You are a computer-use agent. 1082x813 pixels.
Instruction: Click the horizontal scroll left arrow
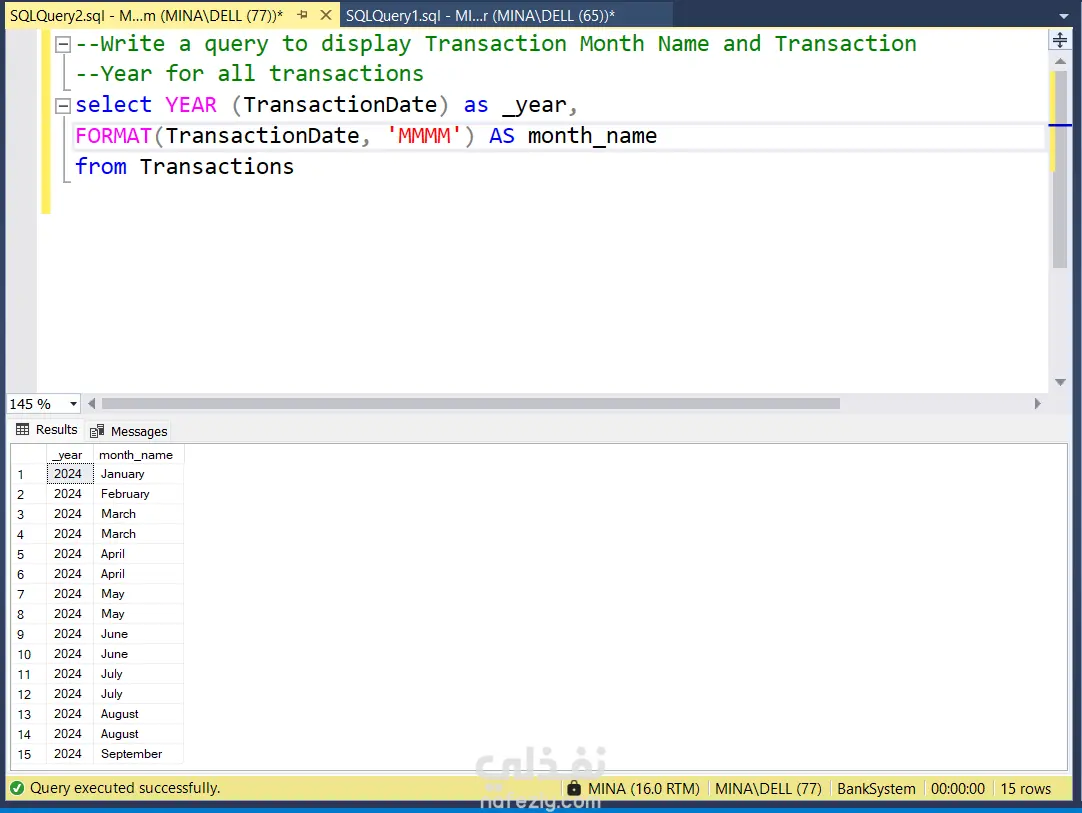(91, 404)
